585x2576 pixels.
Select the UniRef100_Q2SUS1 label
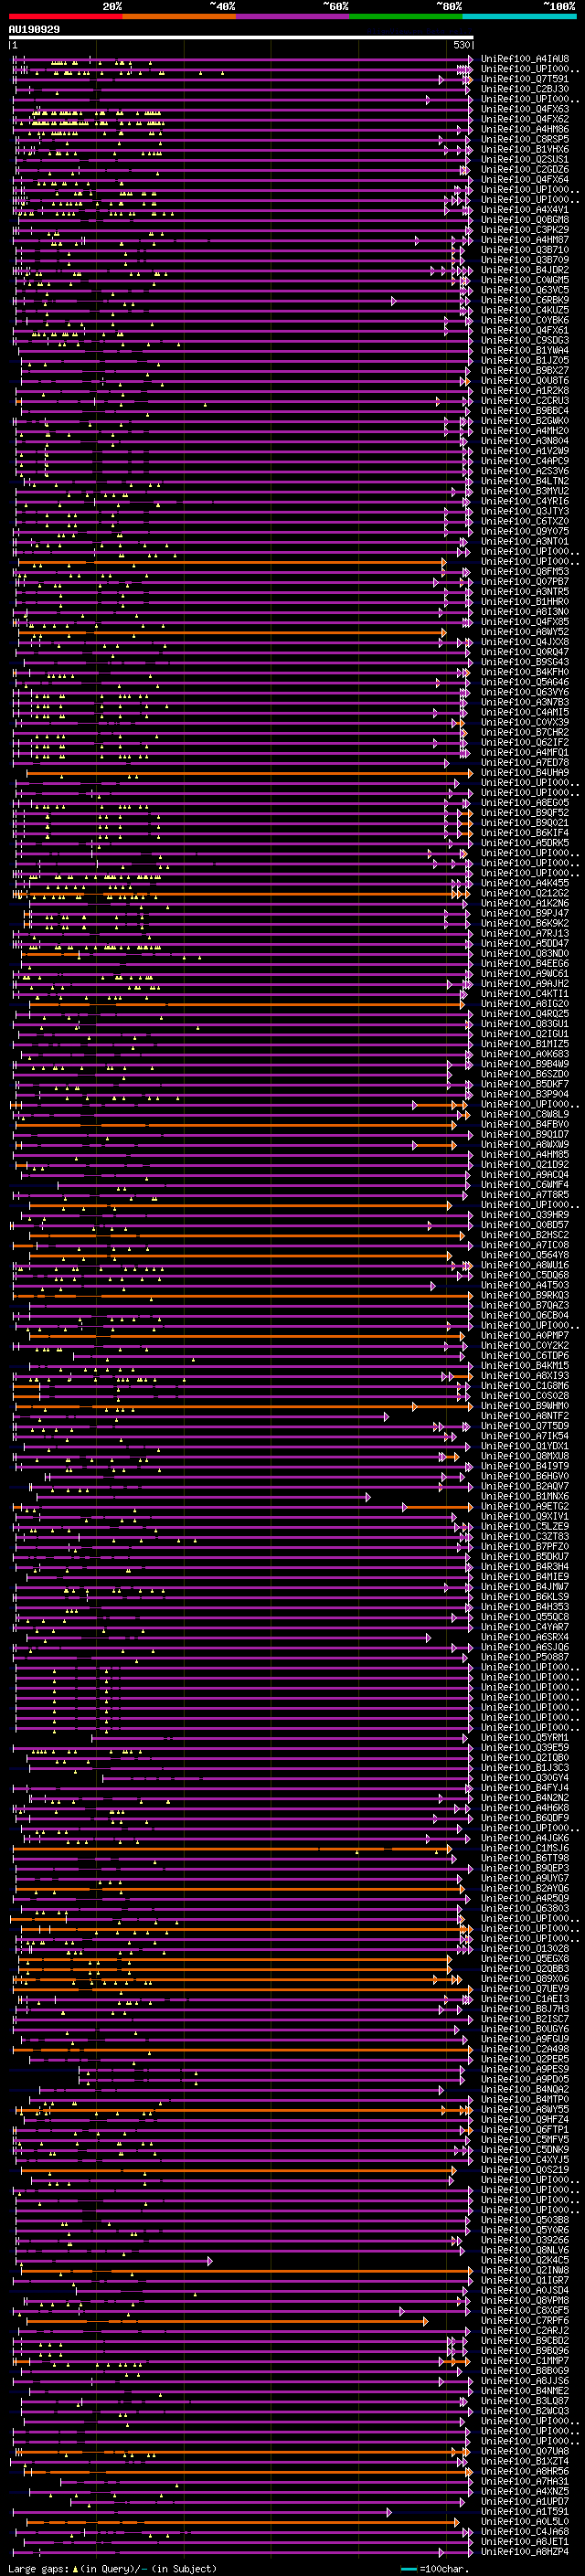click(x=525, y=159)
